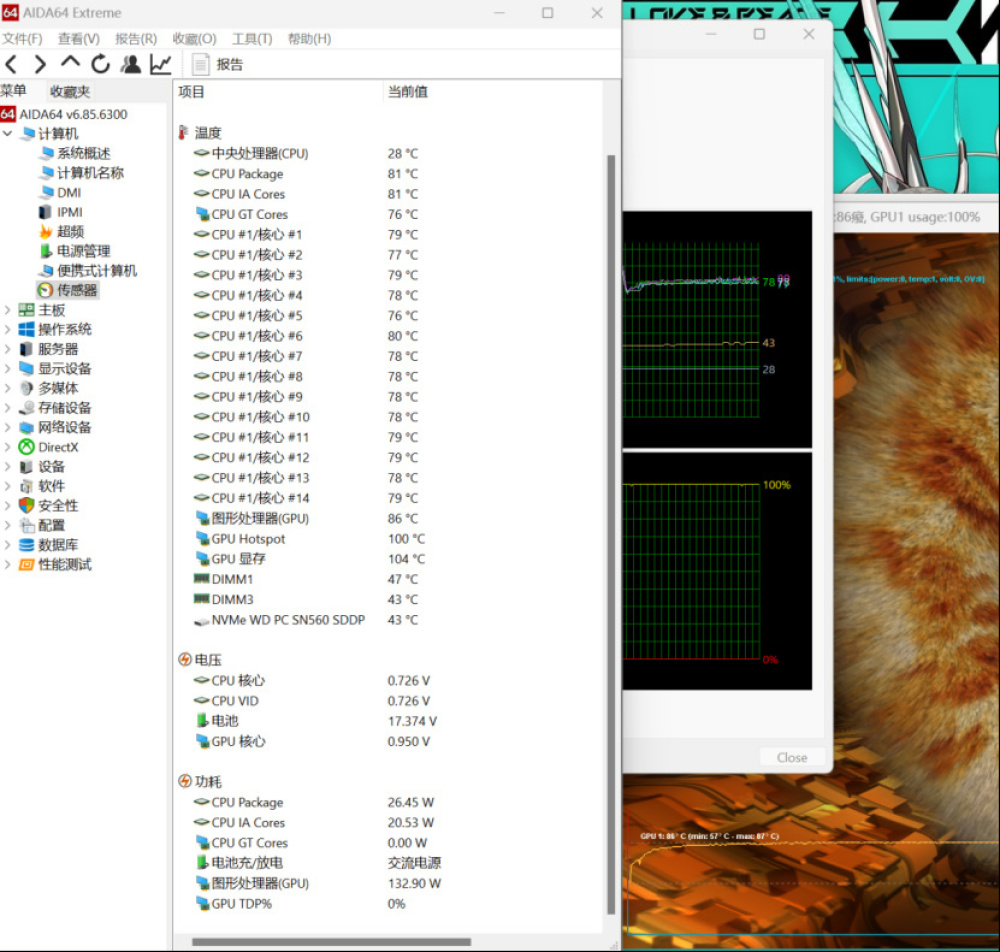Viewport: 1000px width, 952px height.
Task: Select 超频 overclock item in tree
Action: coord(69,231)
